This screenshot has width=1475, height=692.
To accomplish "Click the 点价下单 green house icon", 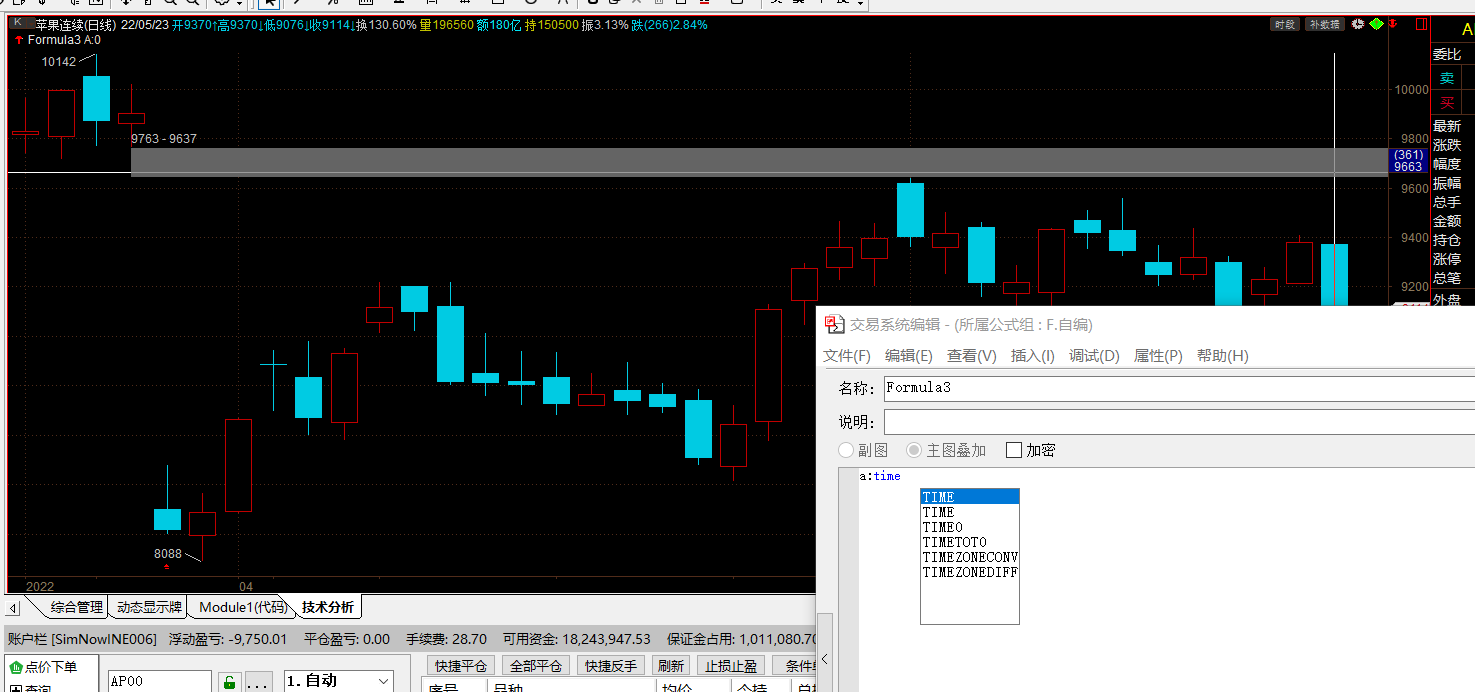I will point(16,667).
